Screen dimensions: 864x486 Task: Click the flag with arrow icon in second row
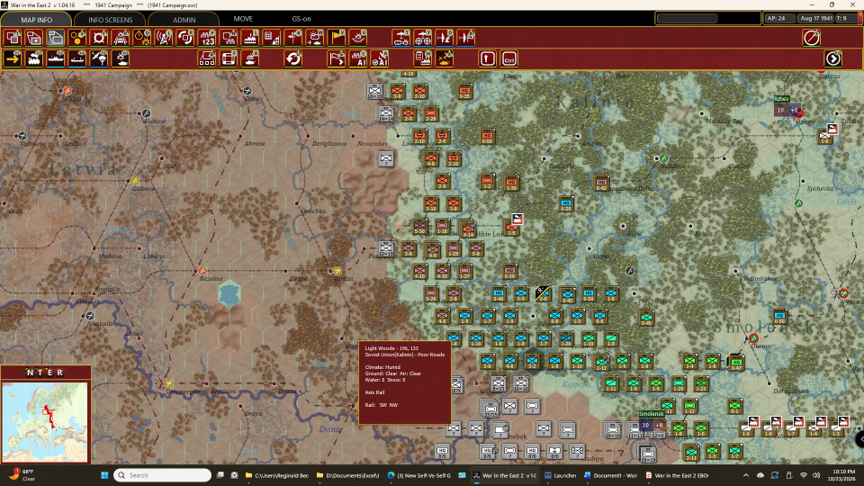click(x=337, y=58)
